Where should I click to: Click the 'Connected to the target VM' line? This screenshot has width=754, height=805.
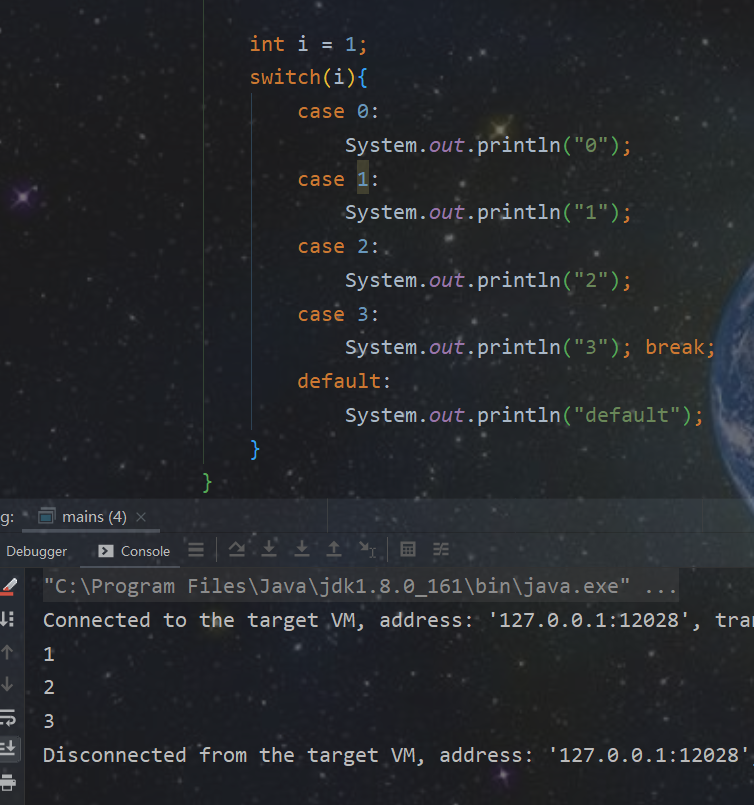click(x=398, y=620)
